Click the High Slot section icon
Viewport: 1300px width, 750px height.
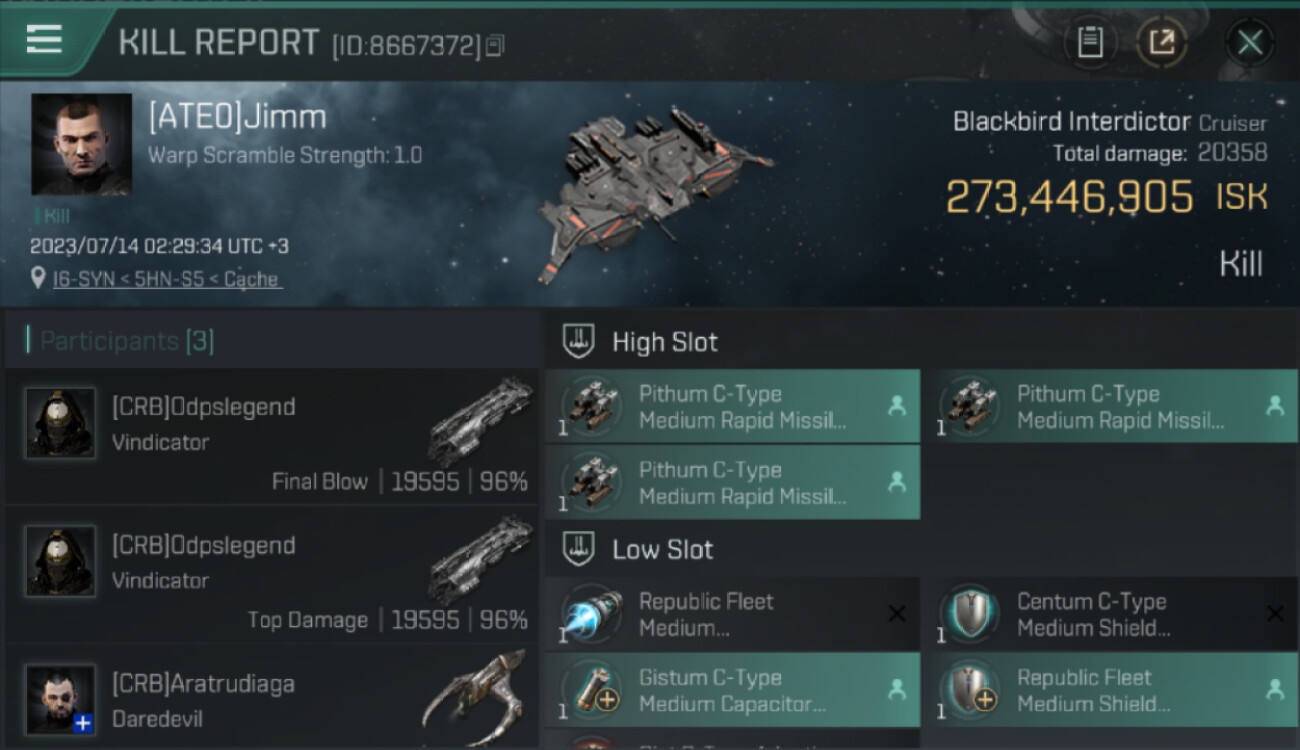point(580,341)
